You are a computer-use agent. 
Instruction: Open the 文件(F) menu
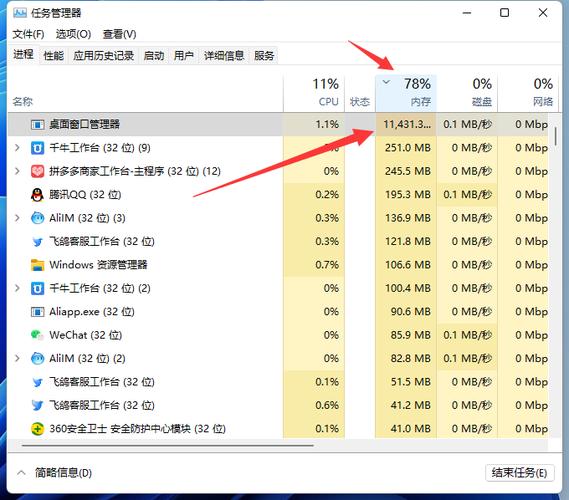[x=28, y=34]
